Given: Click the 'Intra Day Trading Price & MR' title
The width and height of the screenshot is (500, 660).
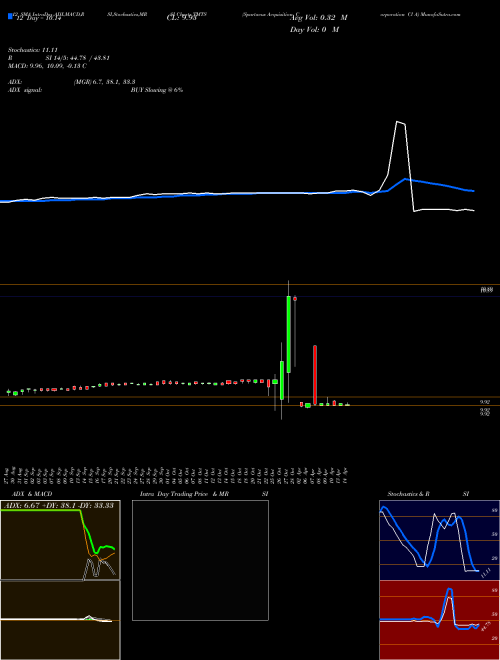Looking at the screenshot, I should [184, 494].
